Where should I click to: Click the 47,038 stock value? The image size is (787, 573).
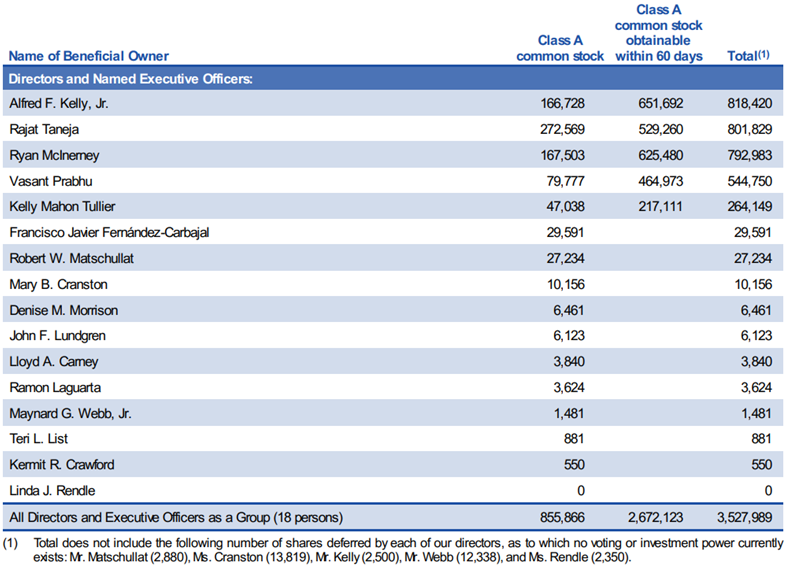pos(566,207)
